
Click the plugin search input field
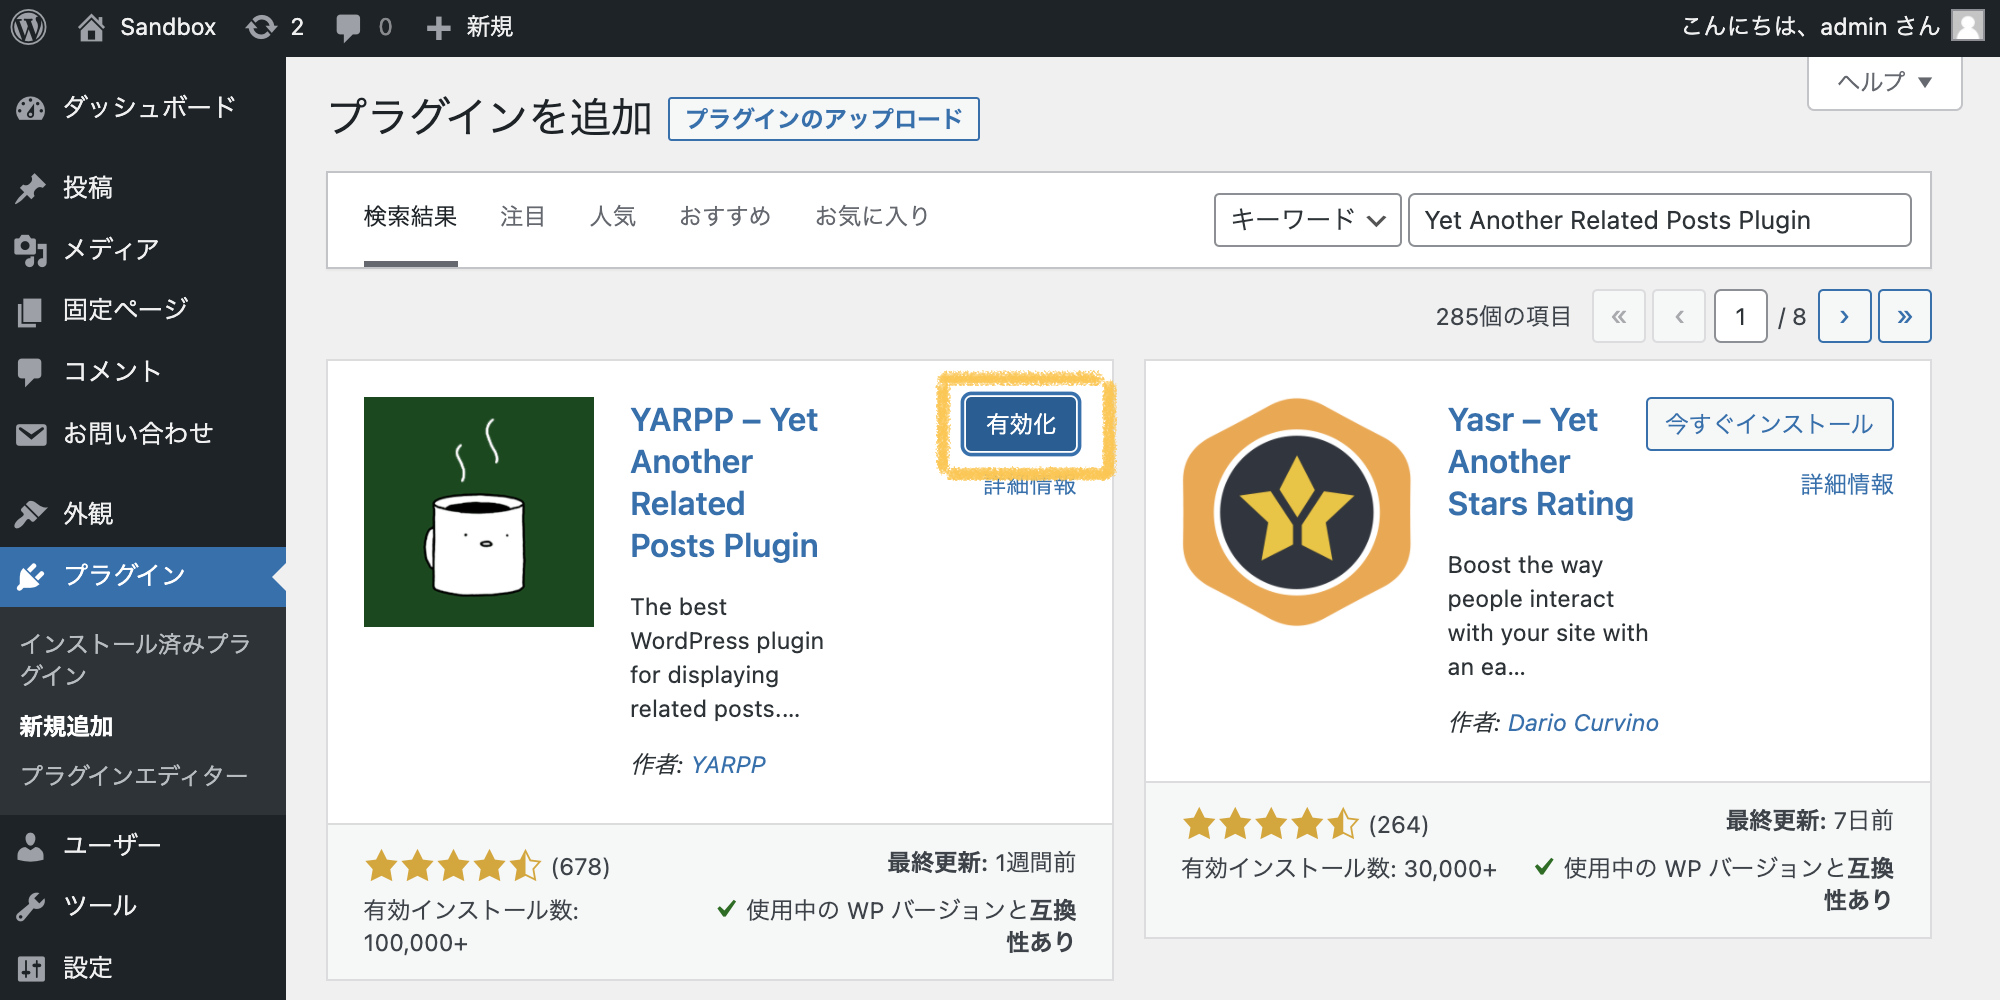tap(1660, 220)
